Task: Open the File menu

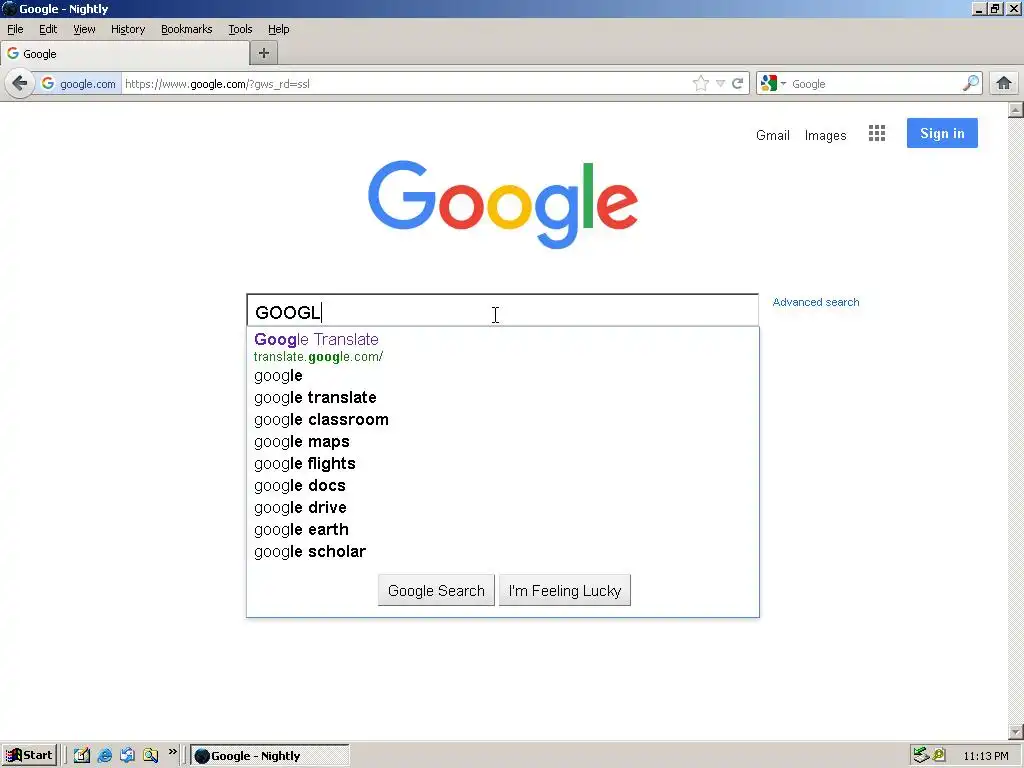Action: 15,29
